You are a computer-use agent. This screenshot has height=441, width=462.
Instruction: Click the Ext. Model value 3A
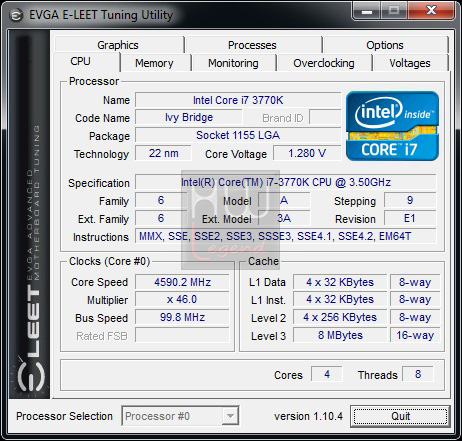[x=284, y=218]
